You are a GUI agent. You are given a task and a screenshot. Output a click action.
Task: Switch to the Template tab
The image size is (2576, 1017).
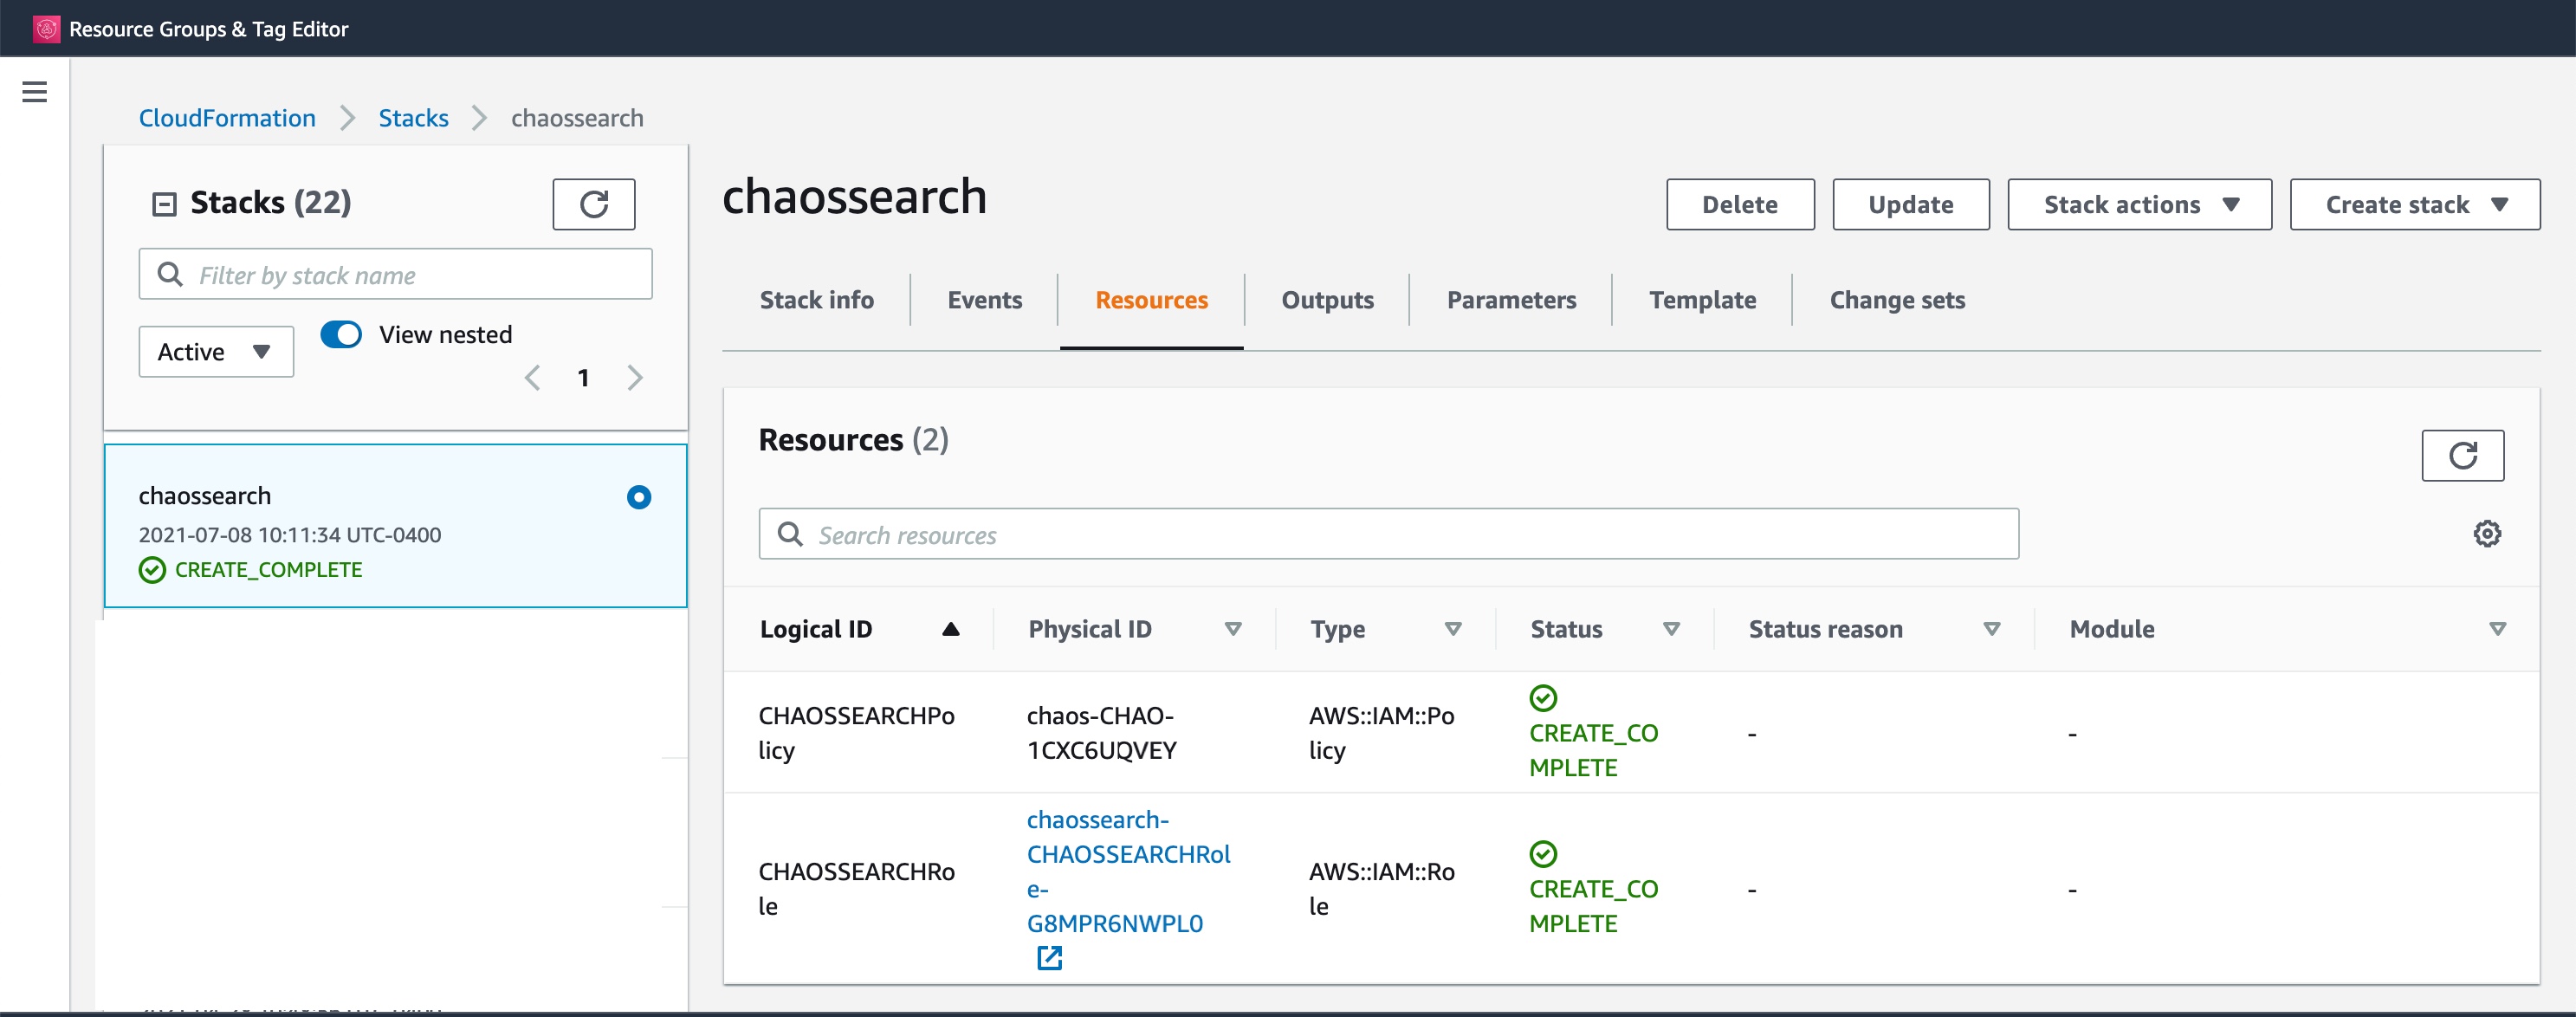pos(1701,300)
